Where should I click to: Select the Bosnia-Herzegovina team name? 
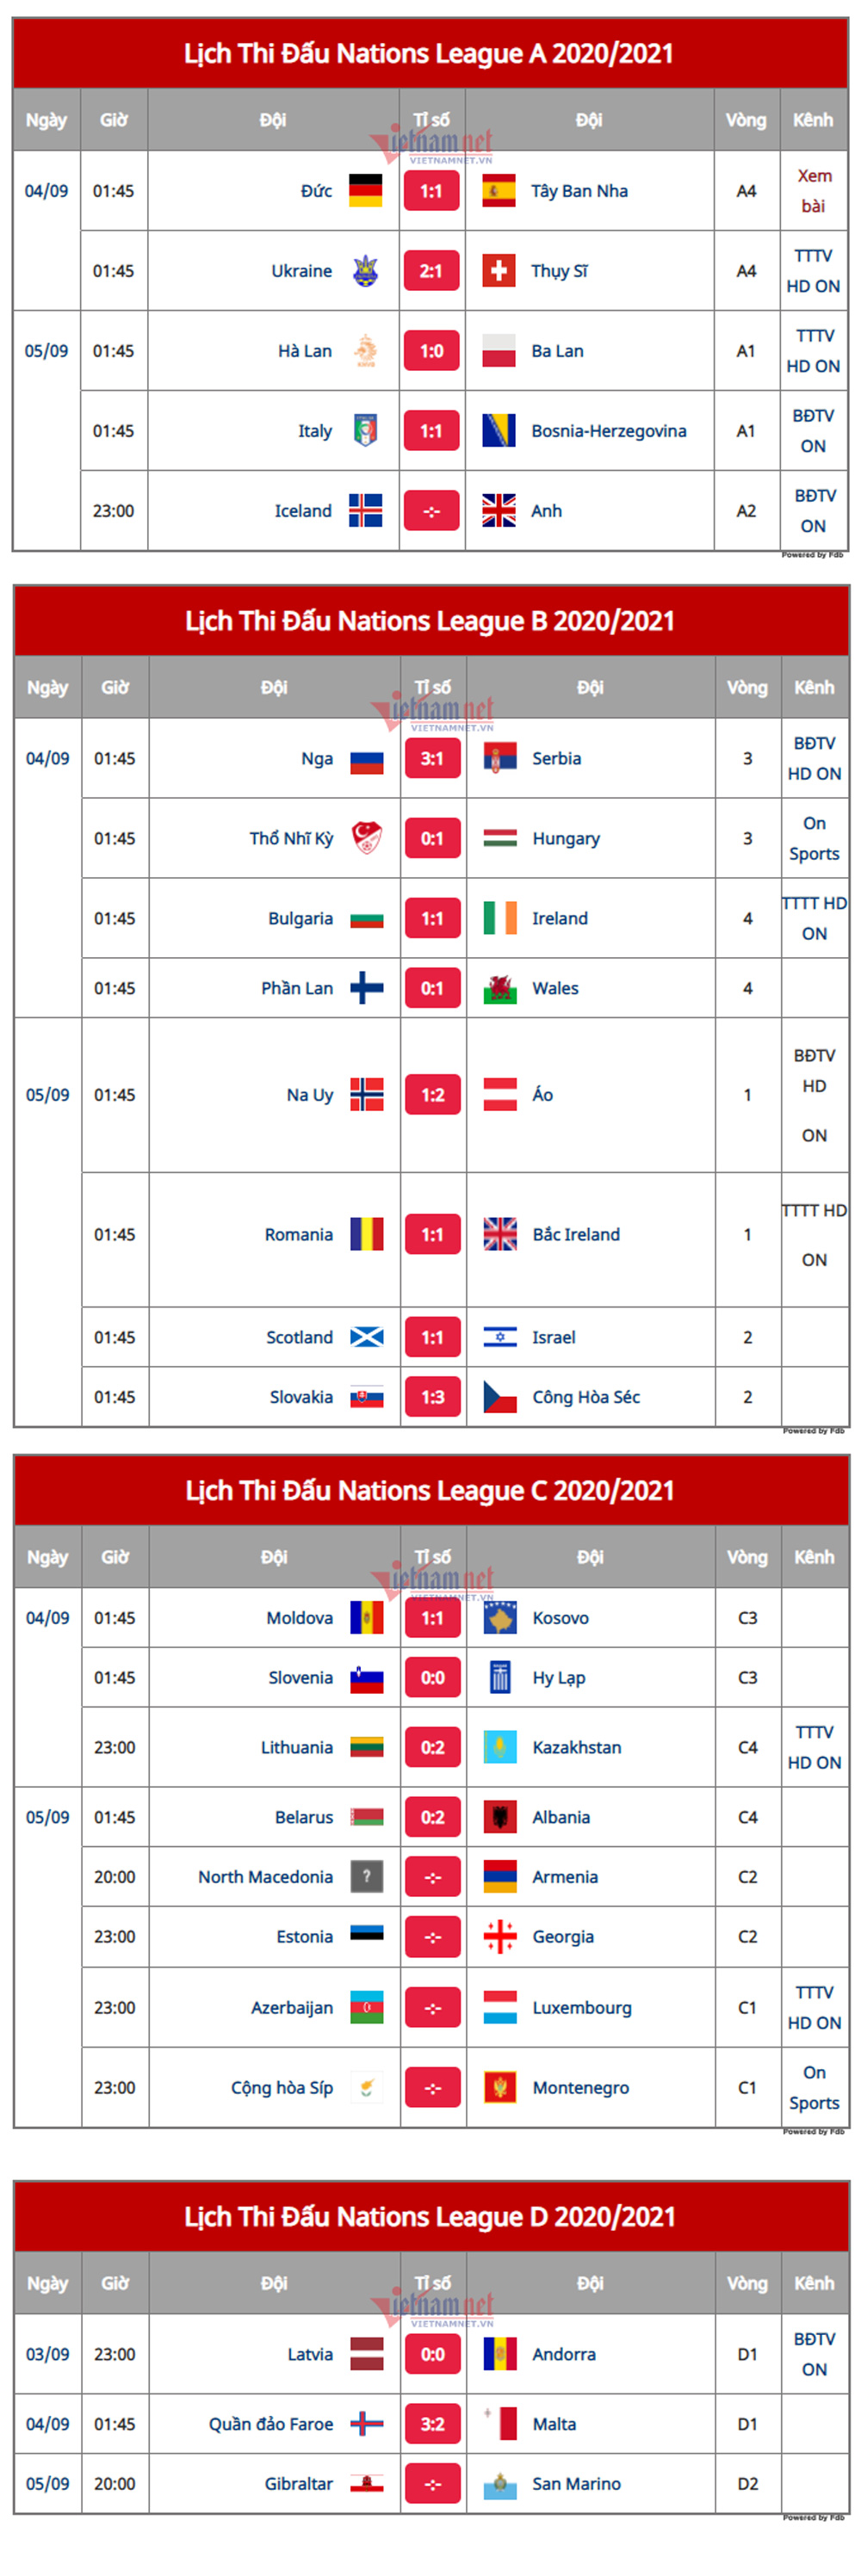[609, 431]
